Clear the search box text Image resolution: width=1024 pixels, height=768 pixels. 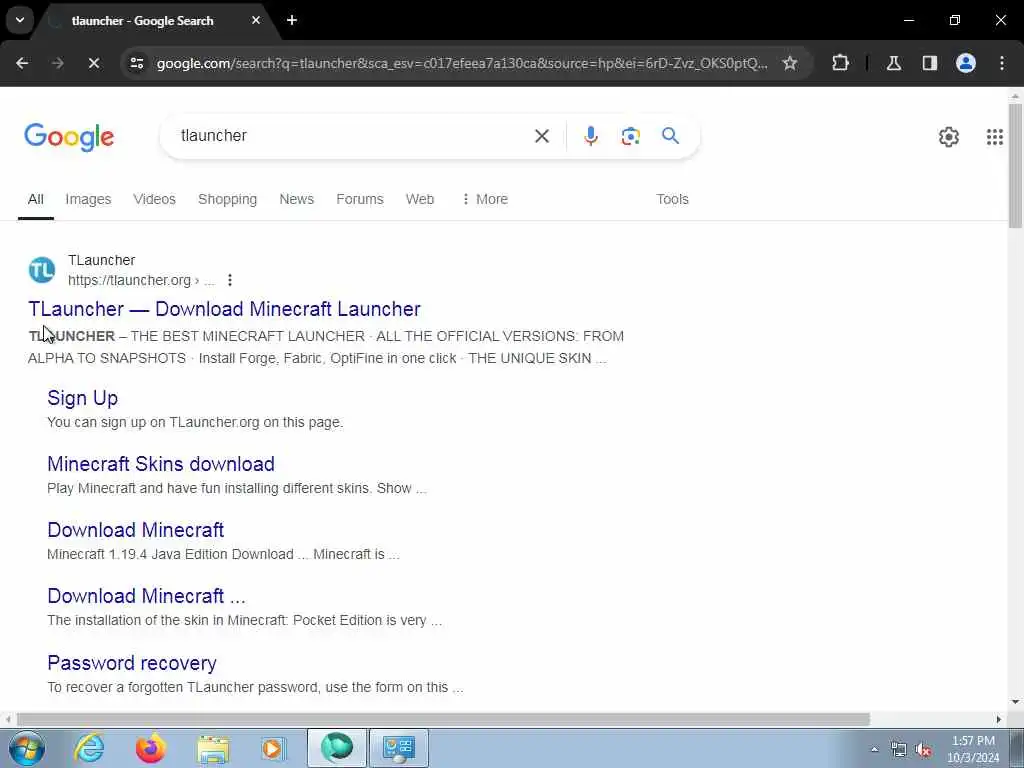coord(541,136)
